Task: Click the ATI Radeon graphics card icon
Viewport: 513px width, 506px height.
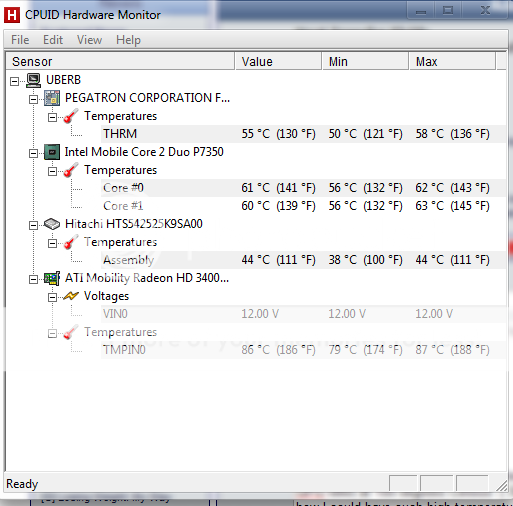Action: pos(52,278)
